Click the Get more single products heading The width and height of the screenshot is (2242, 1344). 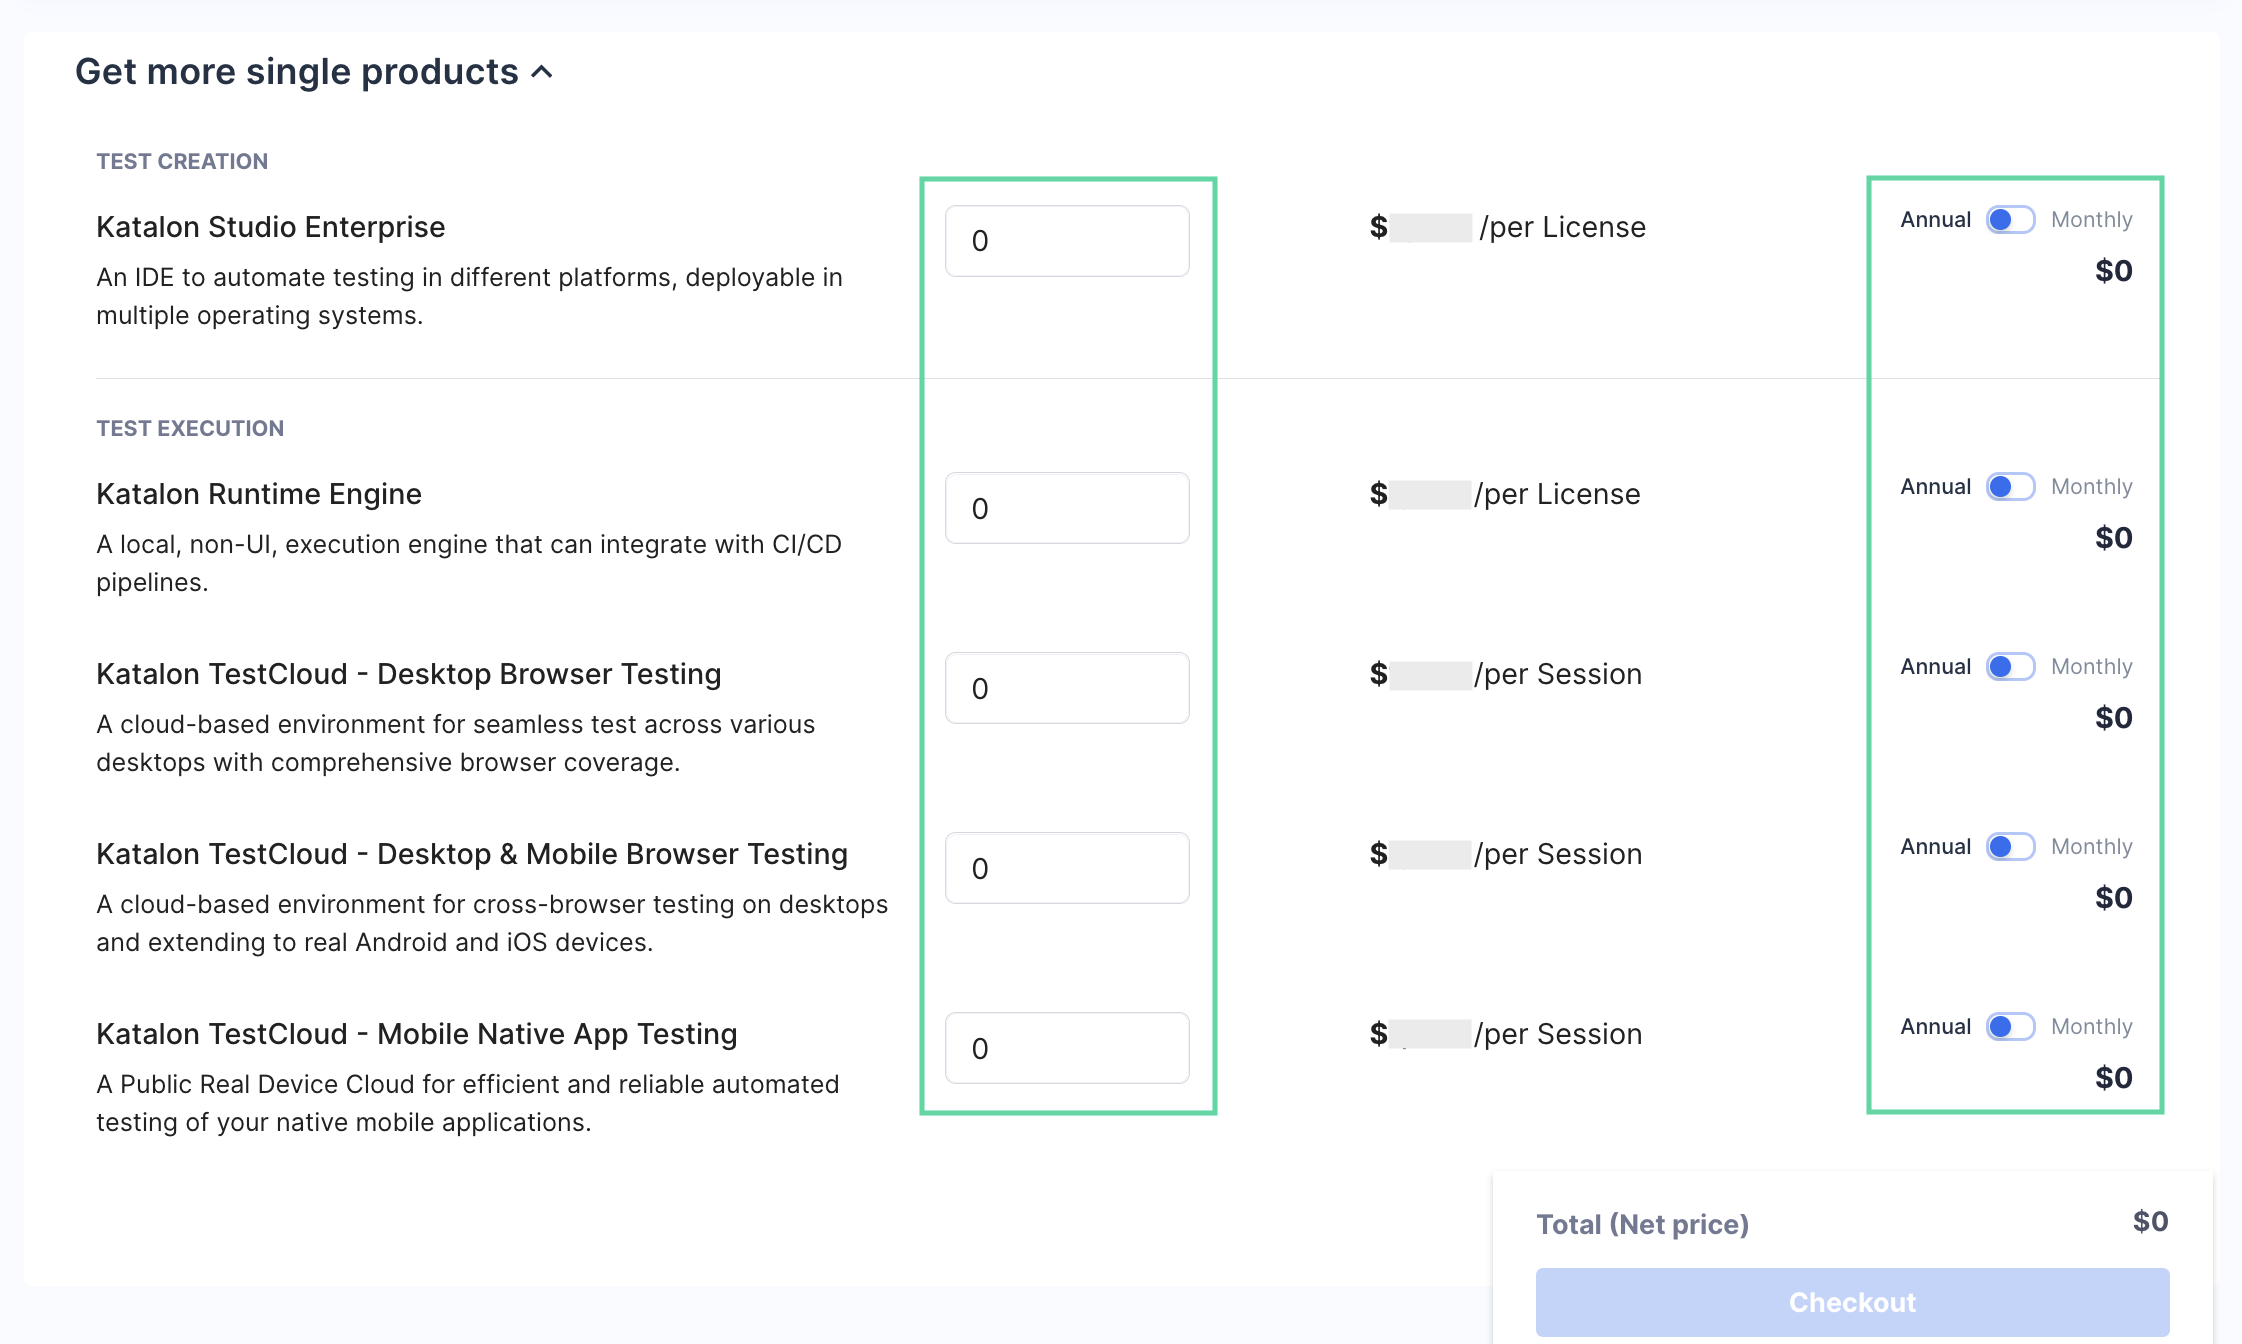(x=296, y=72)
